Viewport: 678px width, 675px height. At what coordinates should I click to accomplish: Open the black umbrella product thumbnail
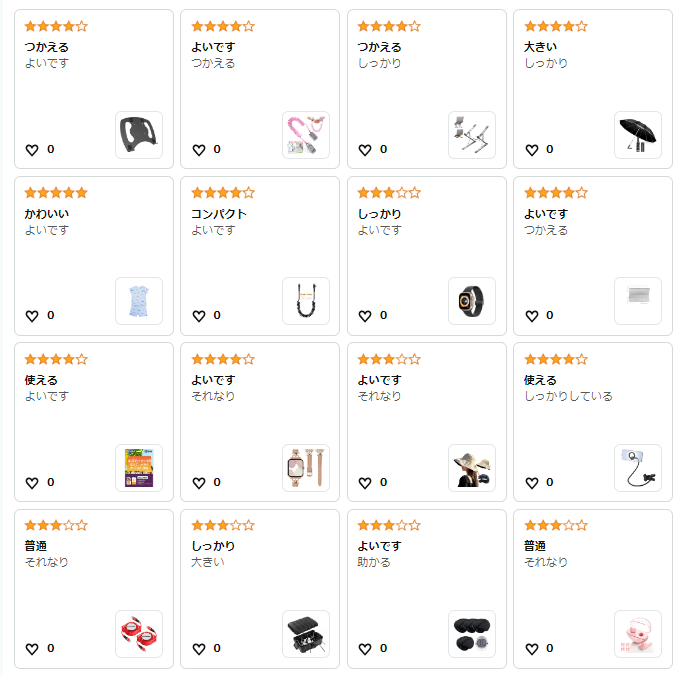(638, 135)
